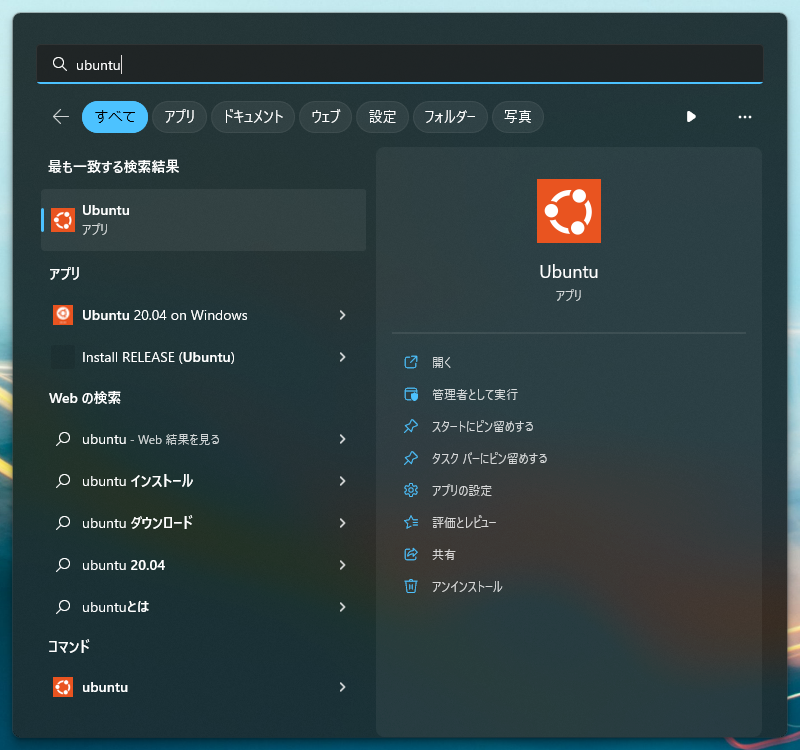The image size is (800, 750).
Task: Click the 共有 share icon
Action: click(411, 554)
